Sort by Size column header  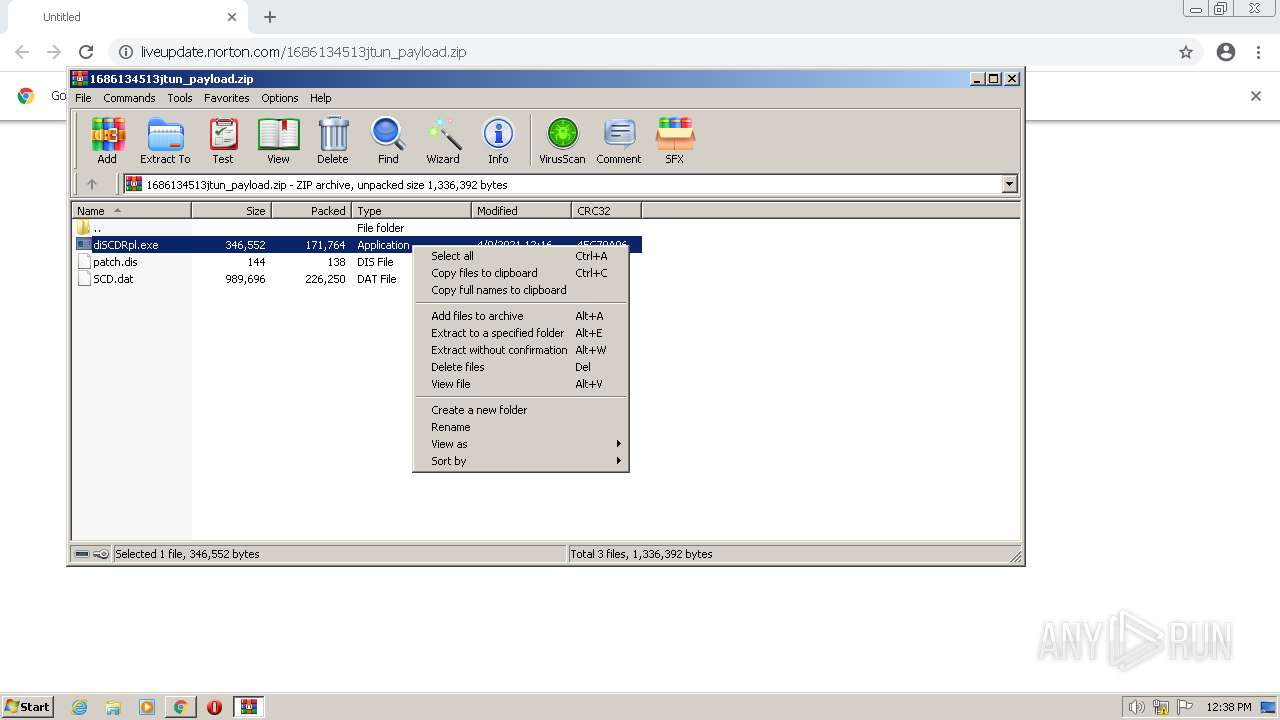click(x=232, y=211)
